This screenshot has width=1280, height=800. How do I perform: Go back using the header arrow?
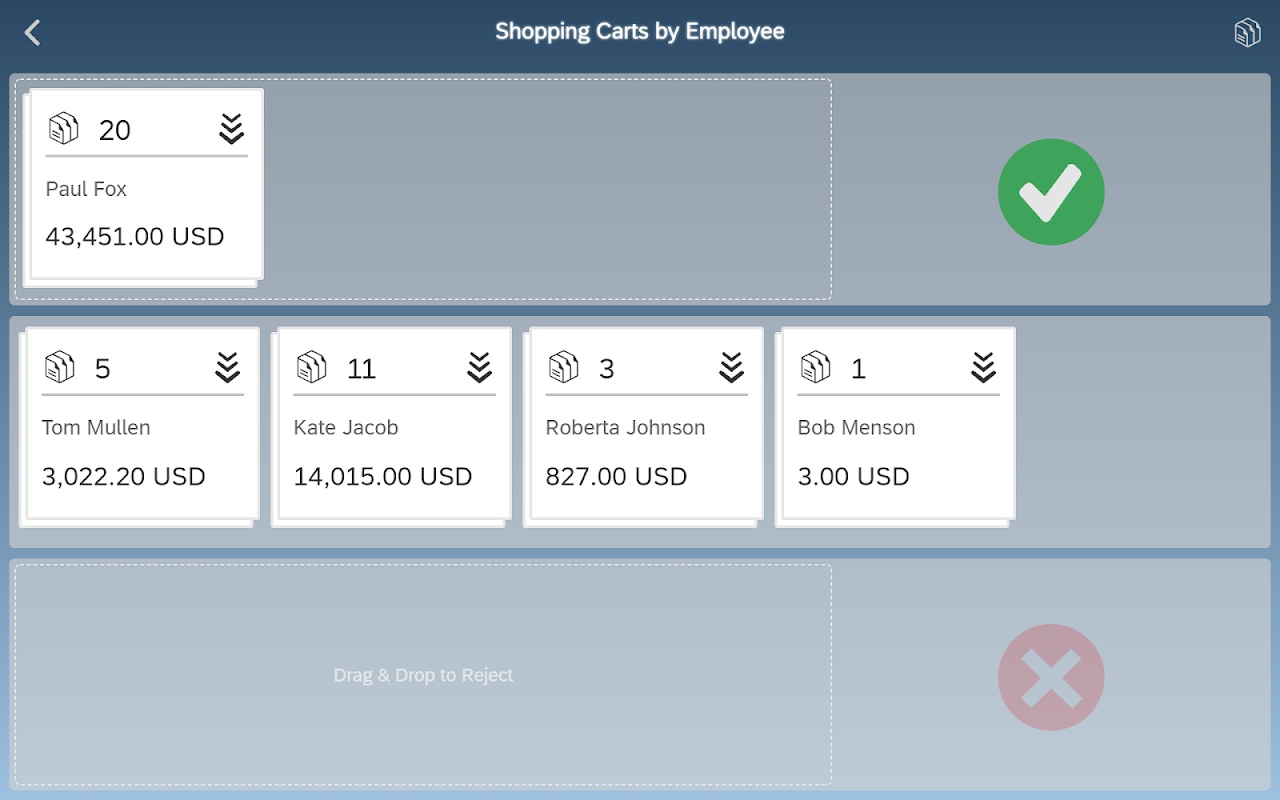(33, 33)
